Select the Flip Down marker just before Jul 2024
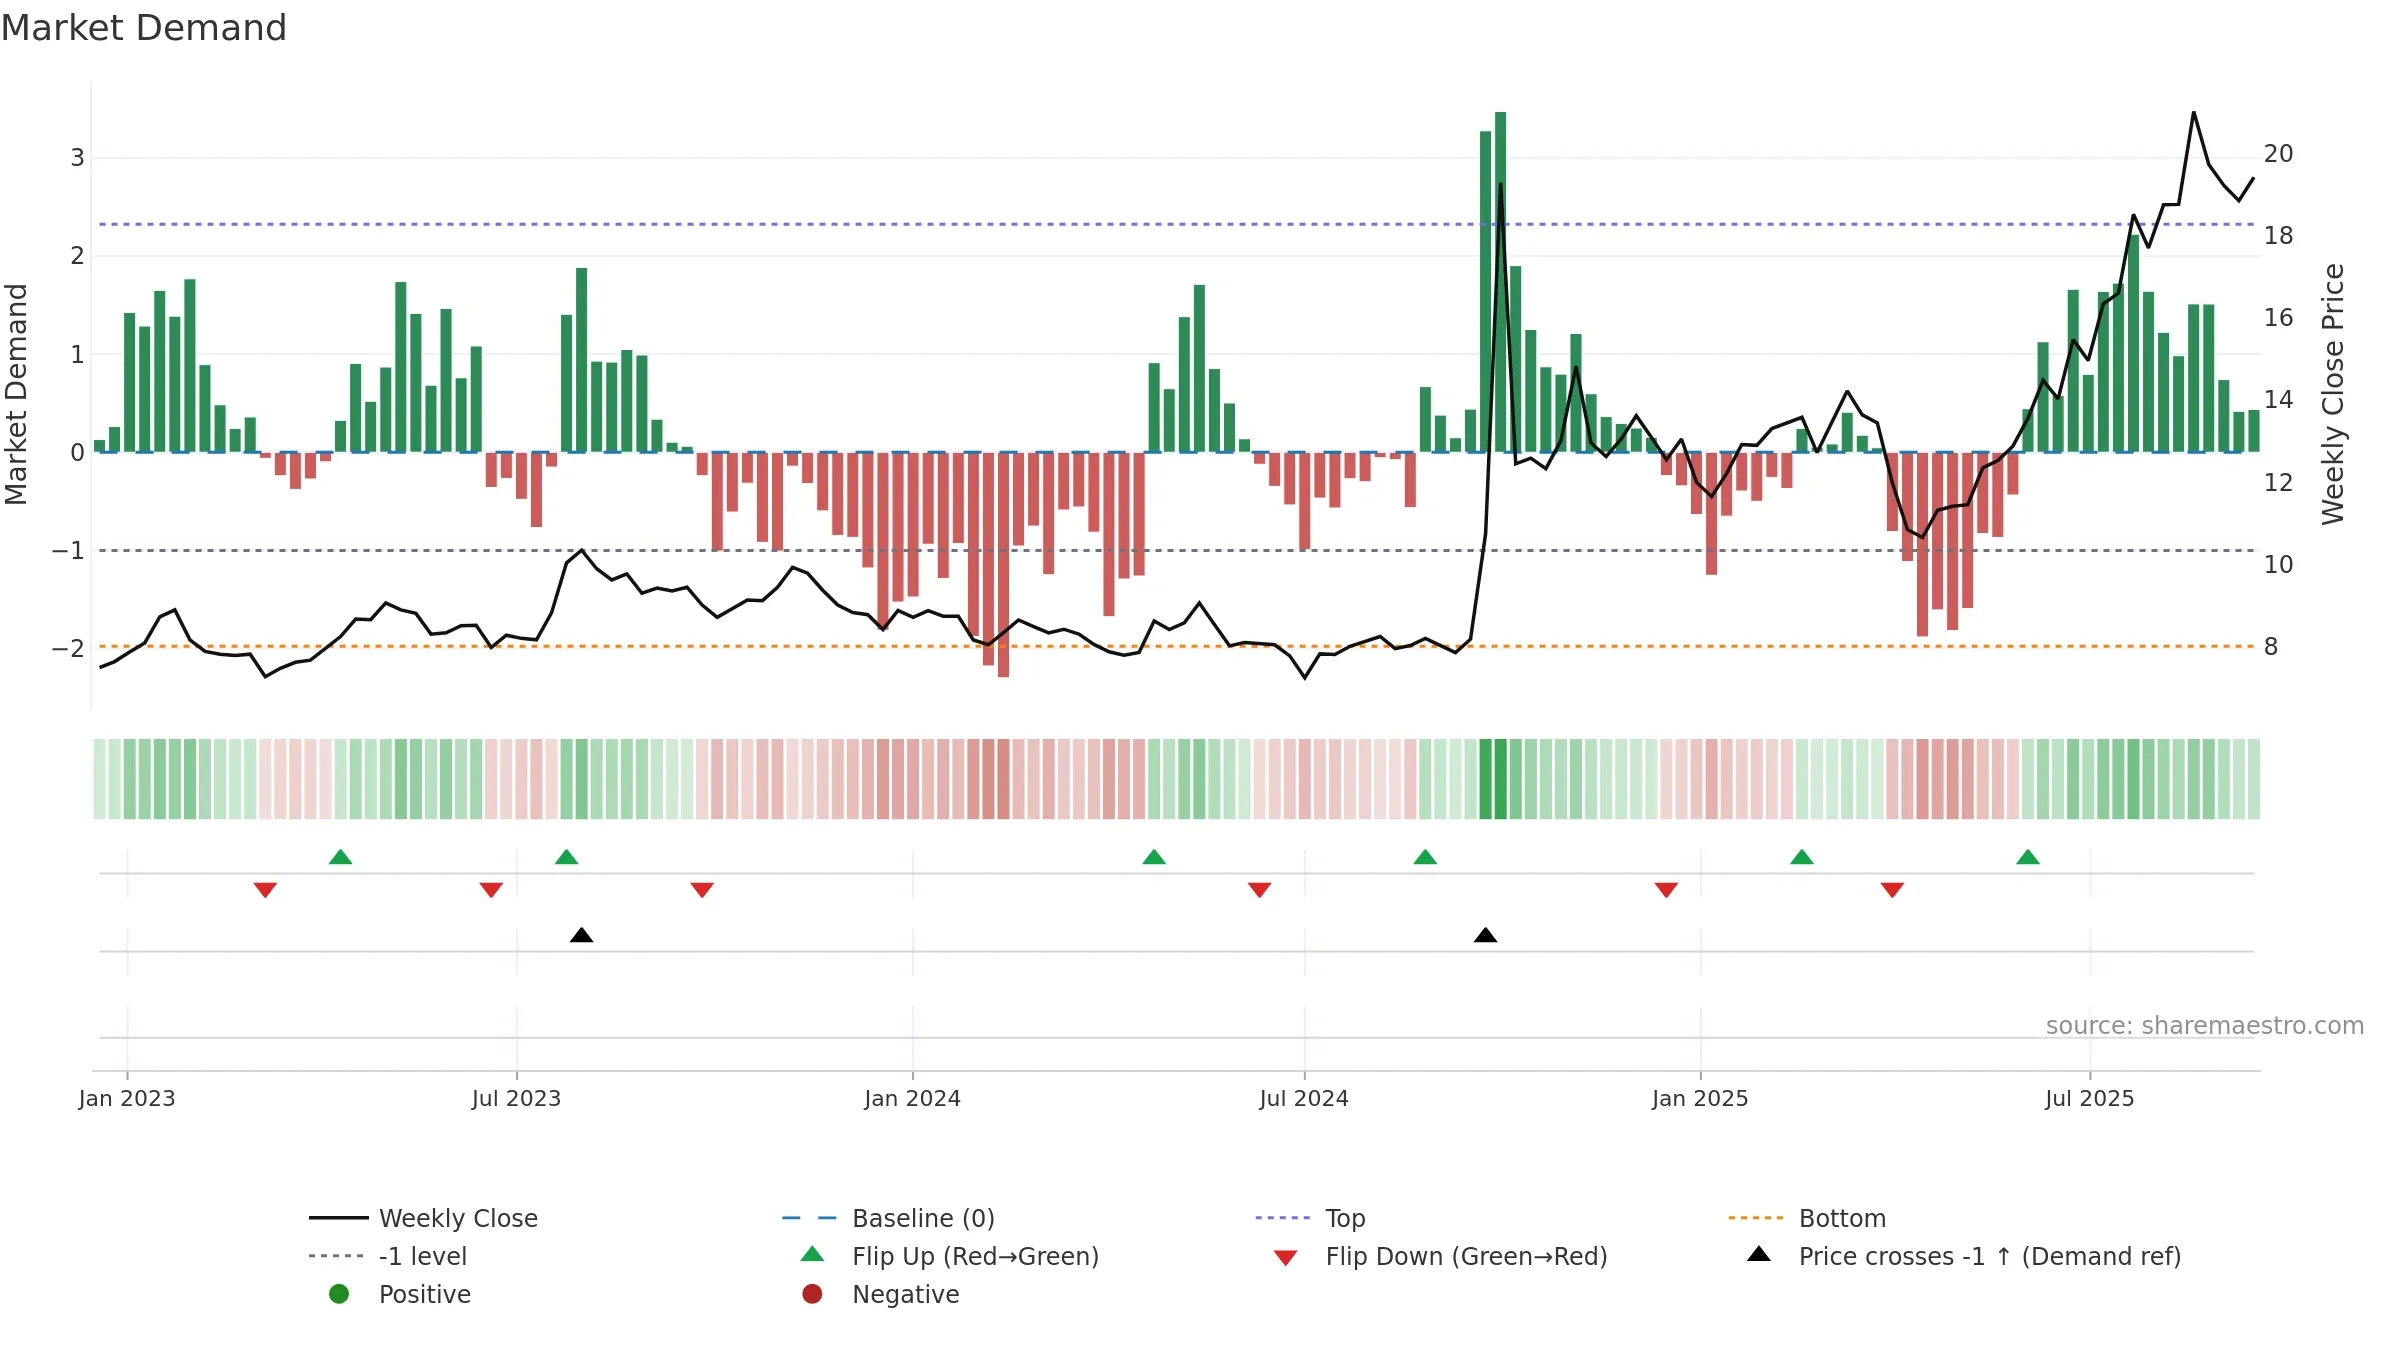The height and width of the screenshot is (1350, 2400). (x=1260, y=890)
